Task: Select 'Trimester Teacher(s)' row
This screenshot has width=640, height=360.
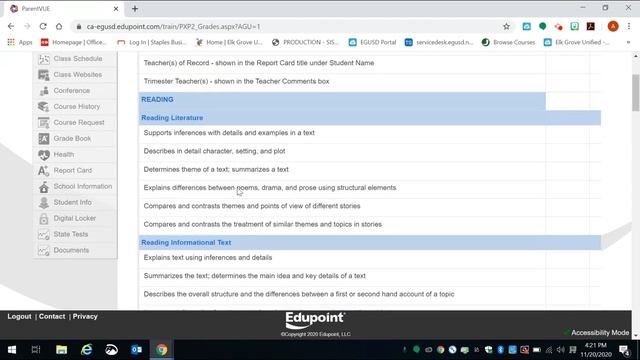Action: pos(370,82)
